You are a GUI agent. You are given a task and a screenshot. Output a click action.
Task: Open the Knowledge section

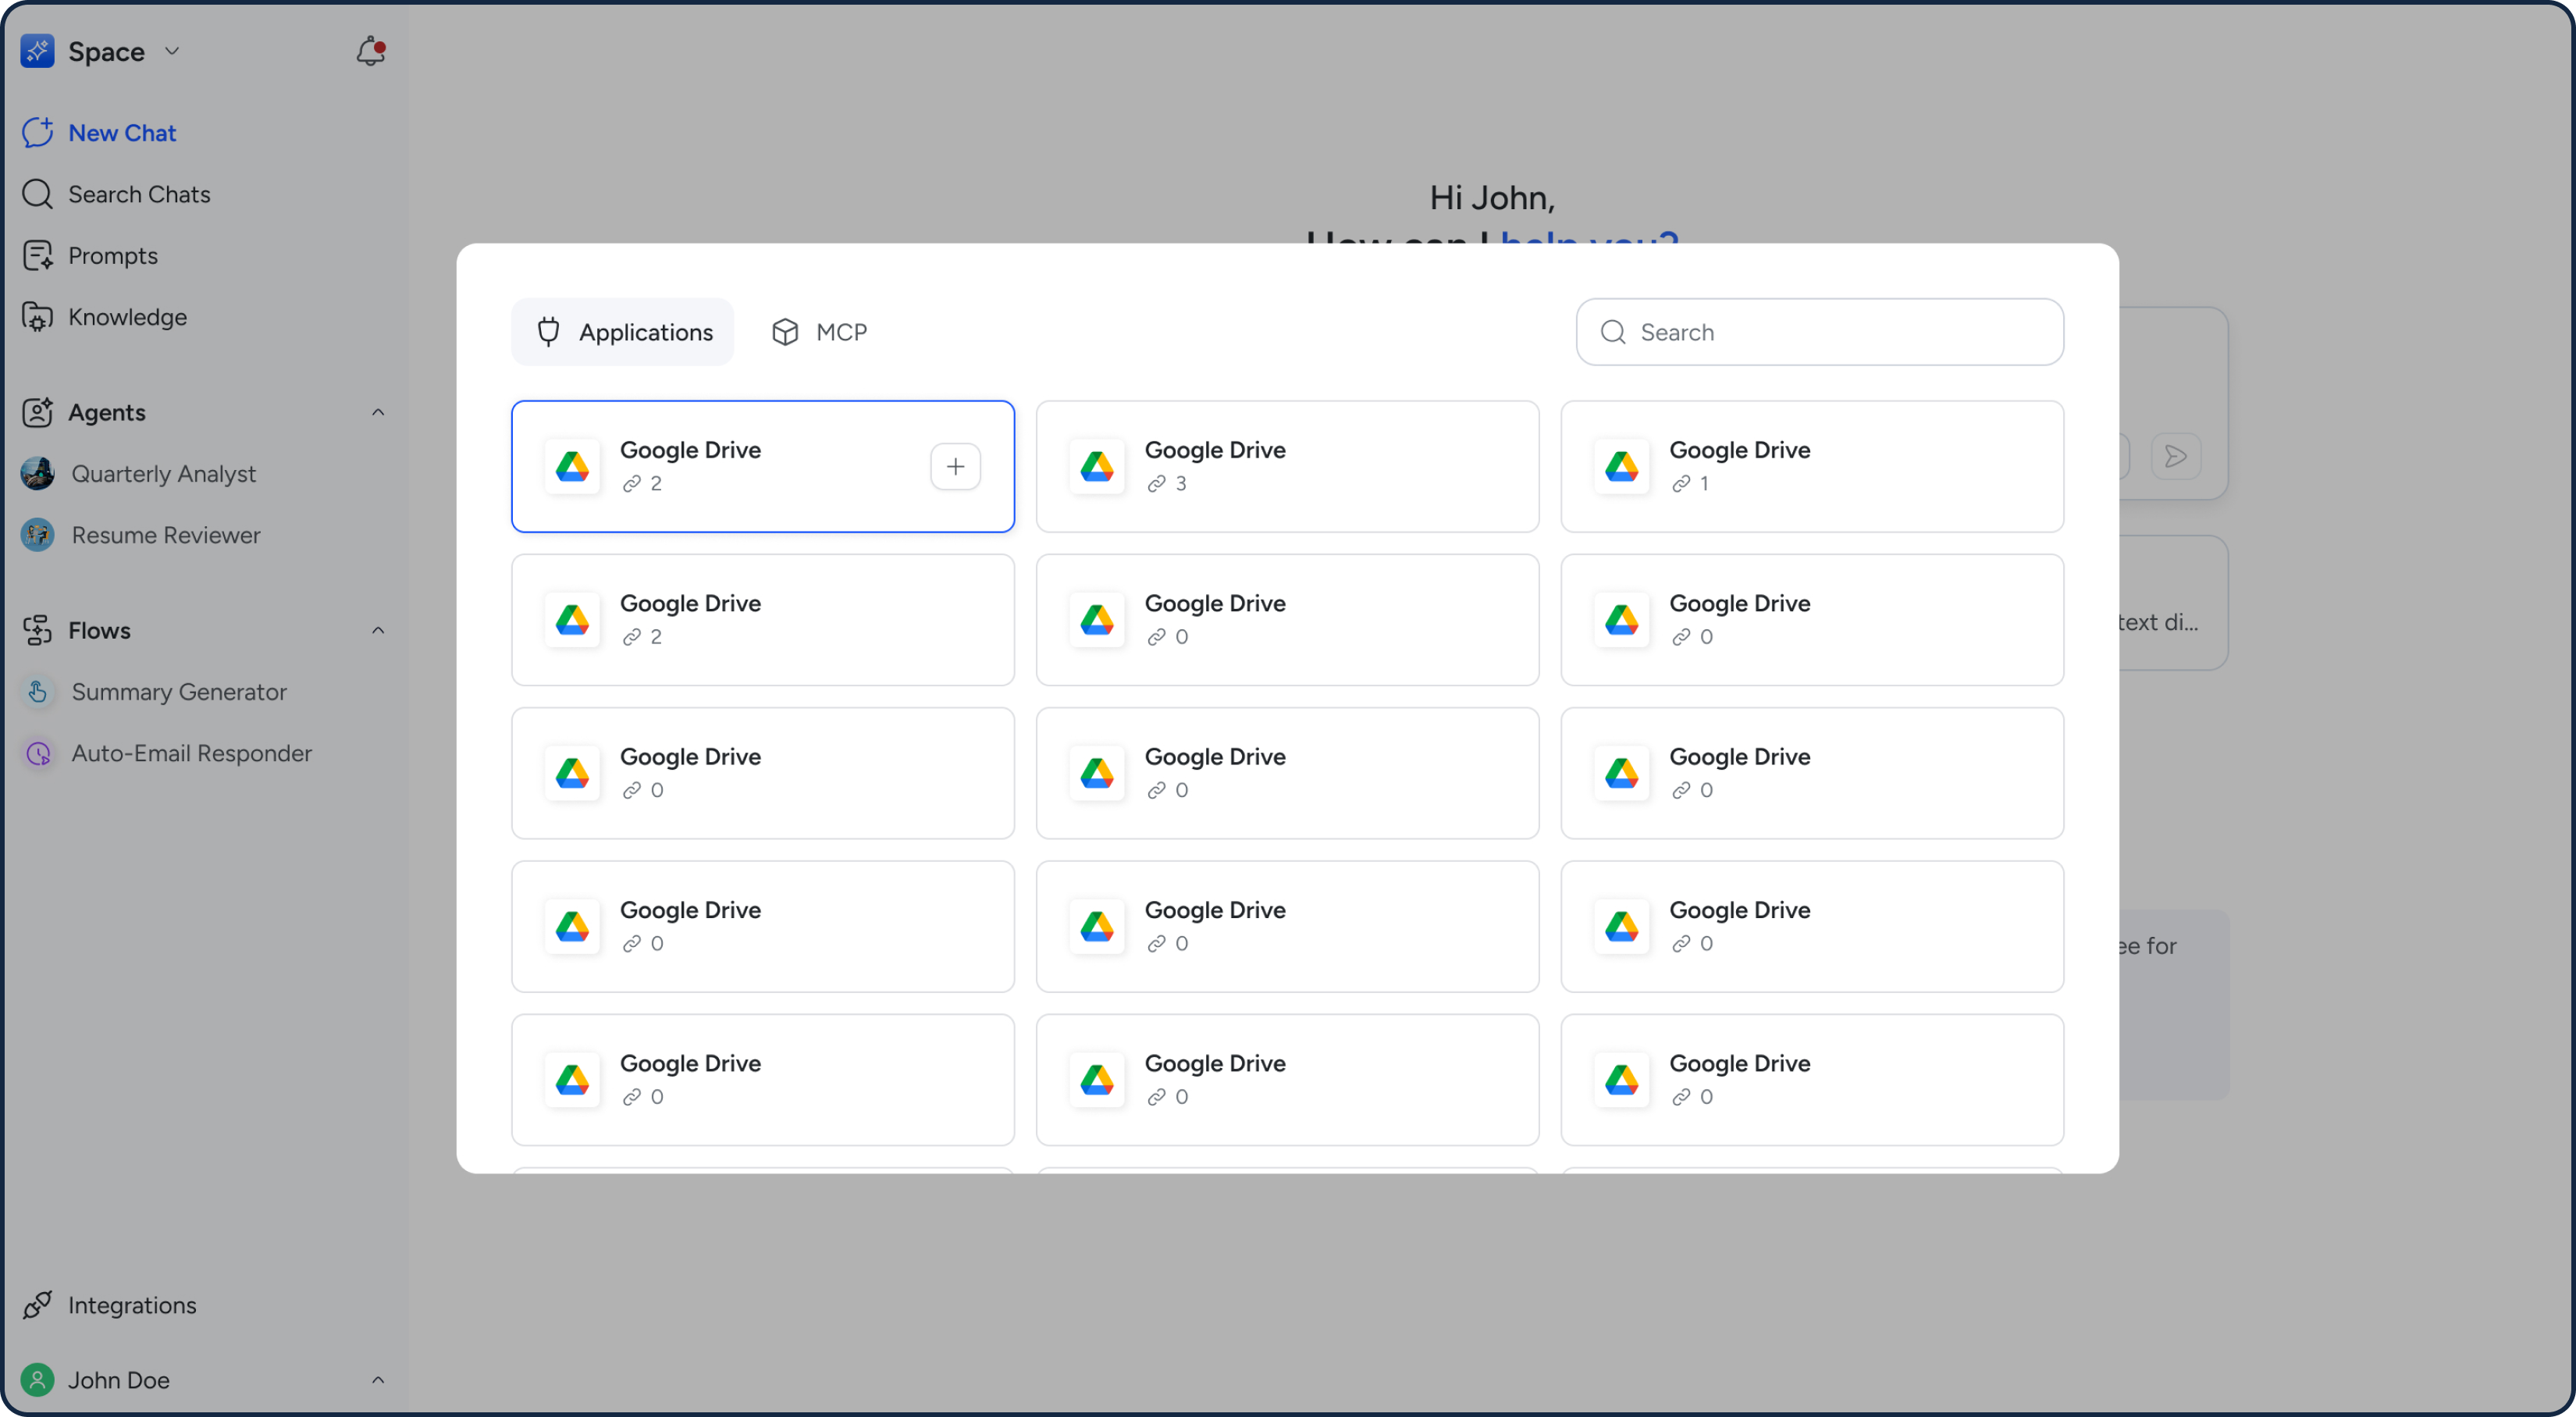click(104, 317)
